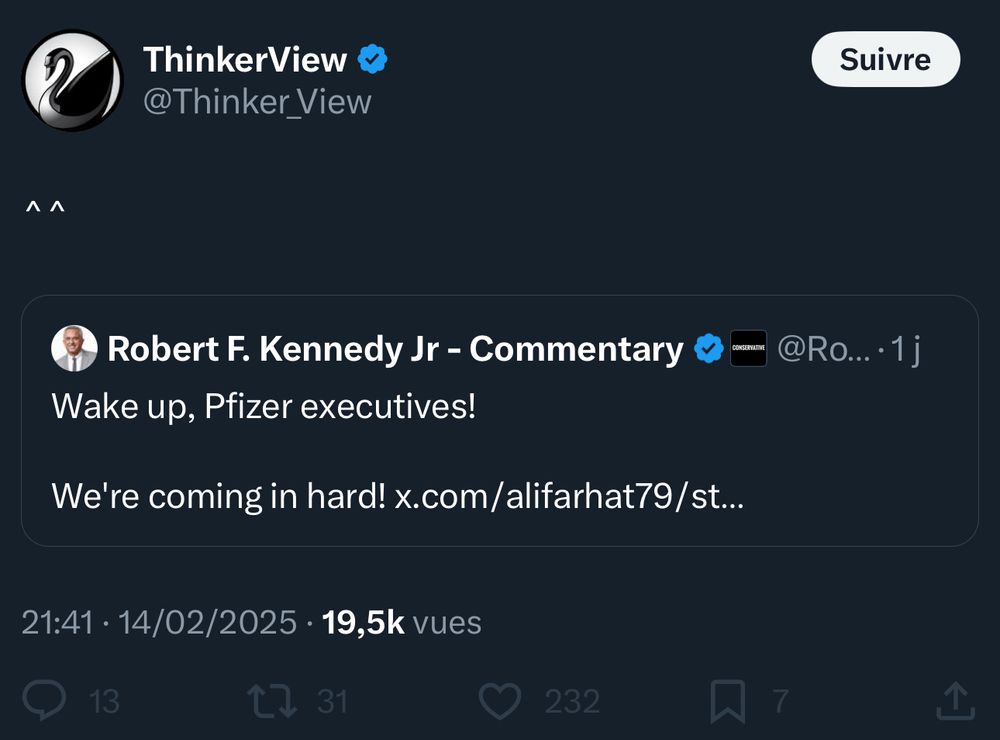Open the @Thinker_View handle link
1000x740 pixels.
(x=257, y=102)
